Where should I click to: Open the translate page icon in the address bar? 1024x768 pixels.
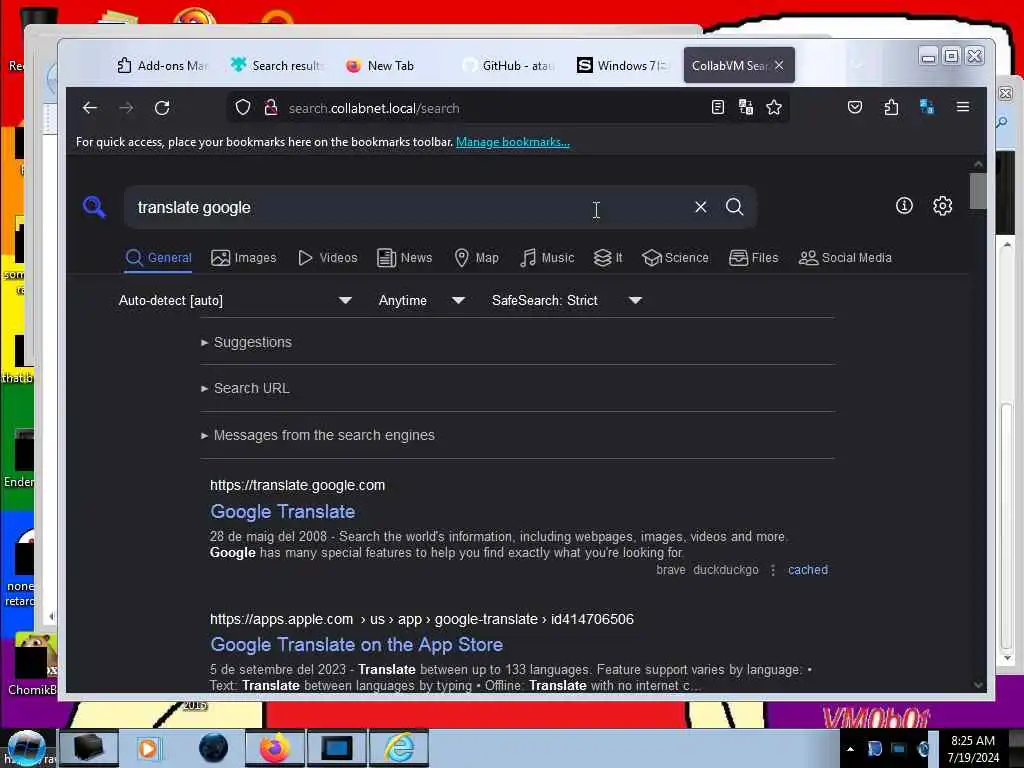(746, 108)
